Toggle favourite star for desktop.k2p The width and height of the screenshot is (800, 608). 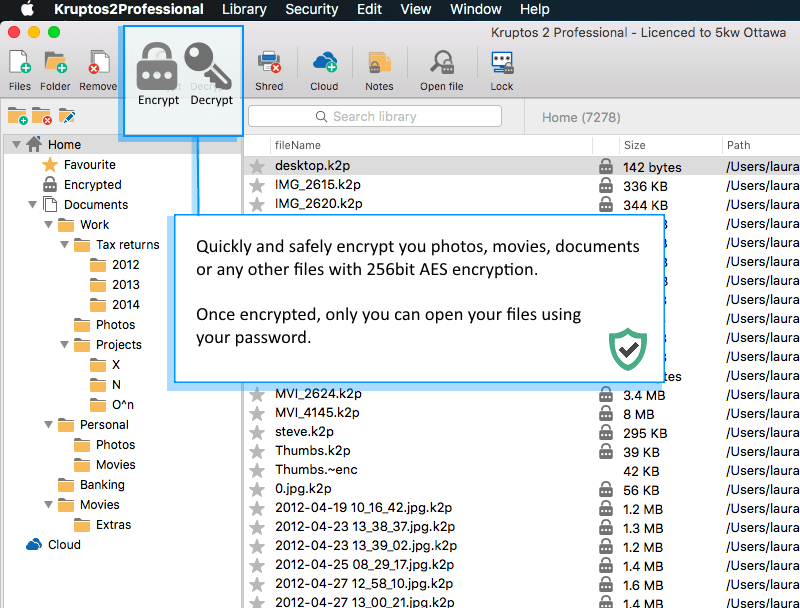(258, 166)
